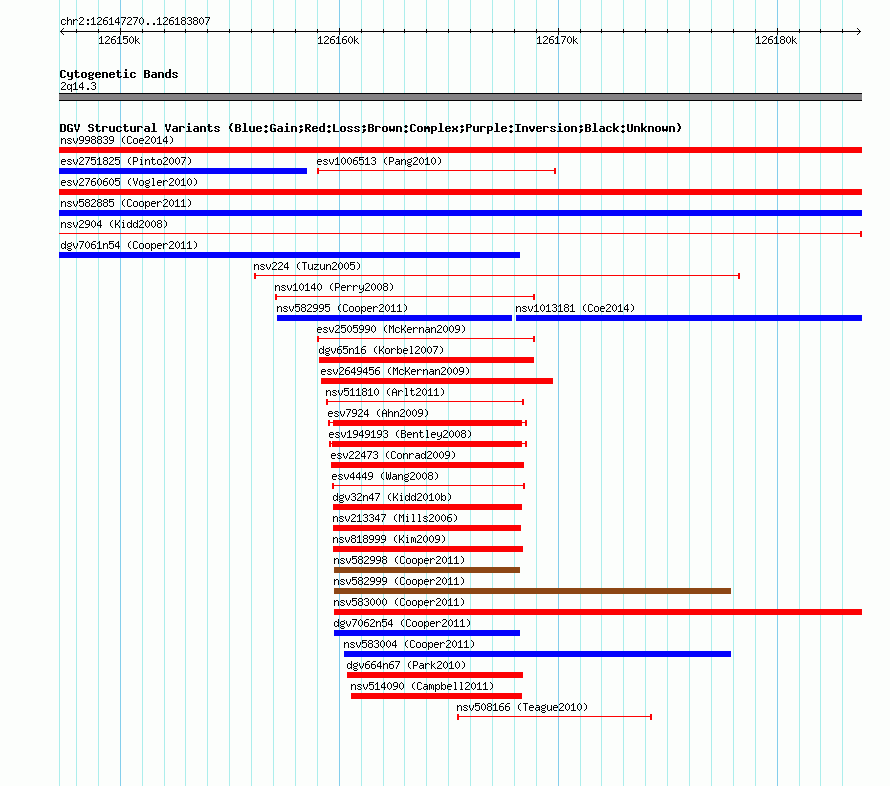Select the esv2649456 (McKernan2009) loss bar
Screen dimensions: 890x786
(x=437, y=381)
